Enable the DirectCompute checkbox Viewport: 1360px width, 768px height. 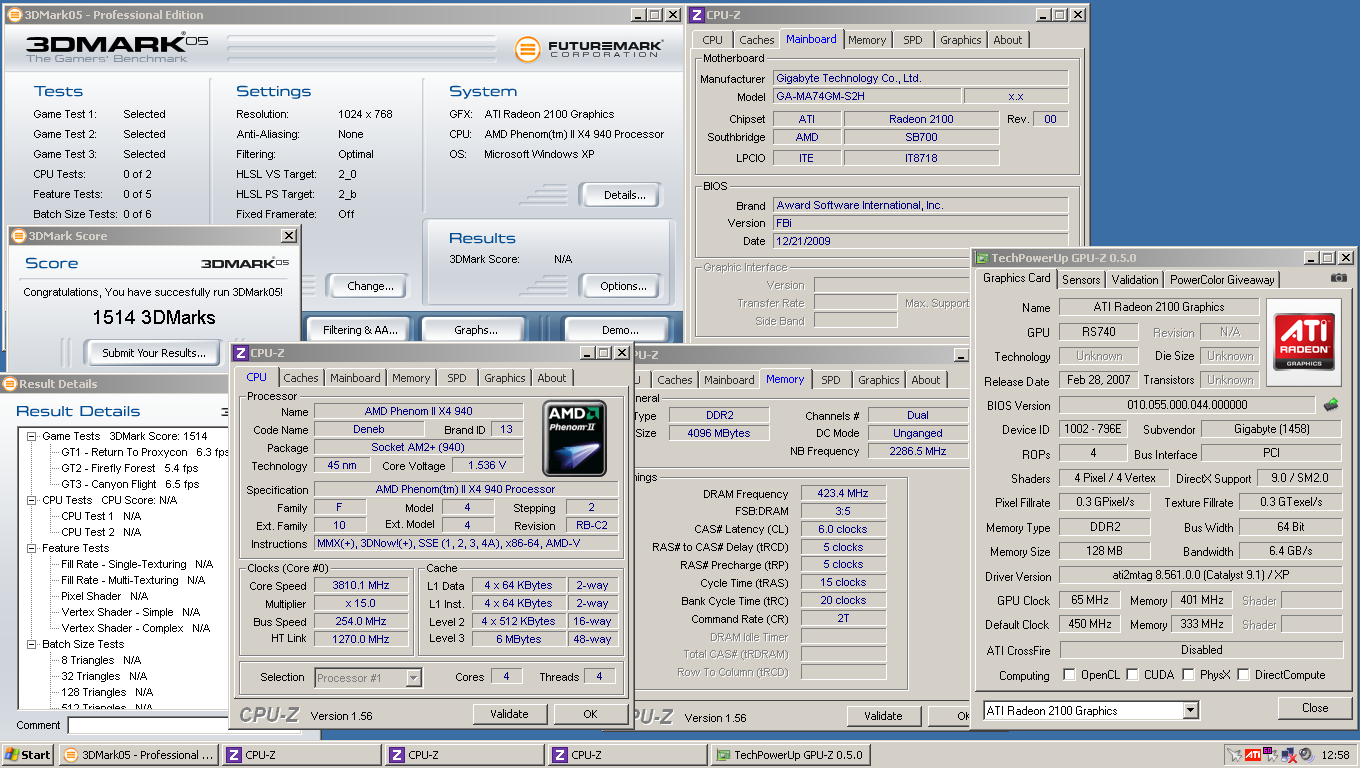[x=1245, y=675]
